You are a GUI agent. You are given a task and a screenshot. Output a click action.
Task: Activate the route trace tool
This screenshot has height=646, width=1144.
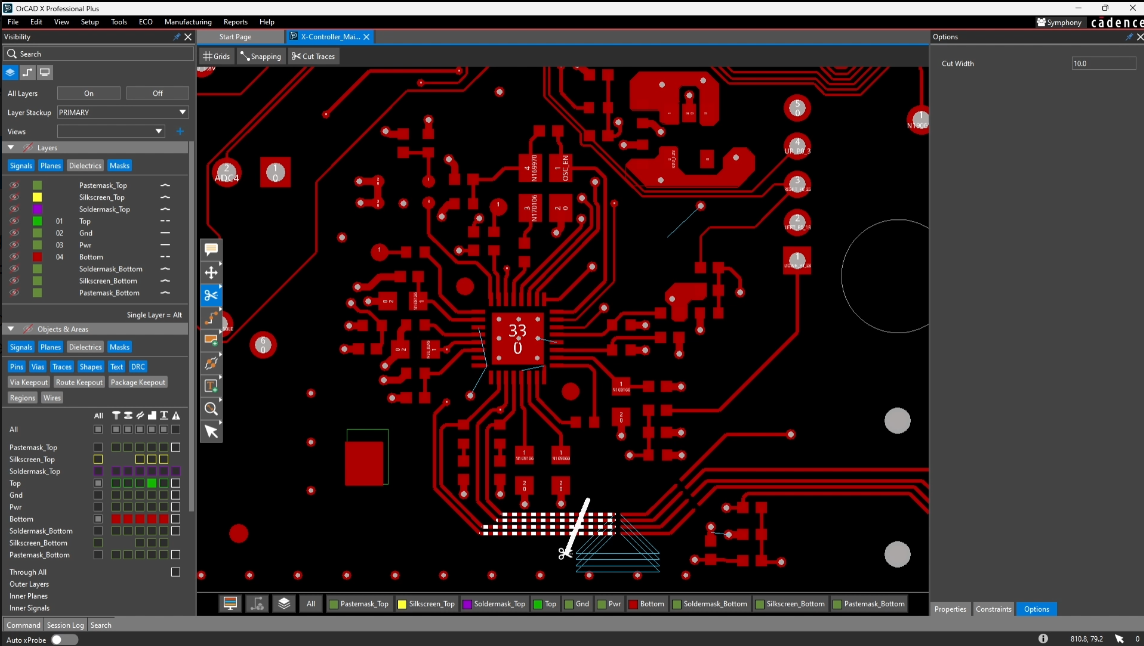coord(211,318)
